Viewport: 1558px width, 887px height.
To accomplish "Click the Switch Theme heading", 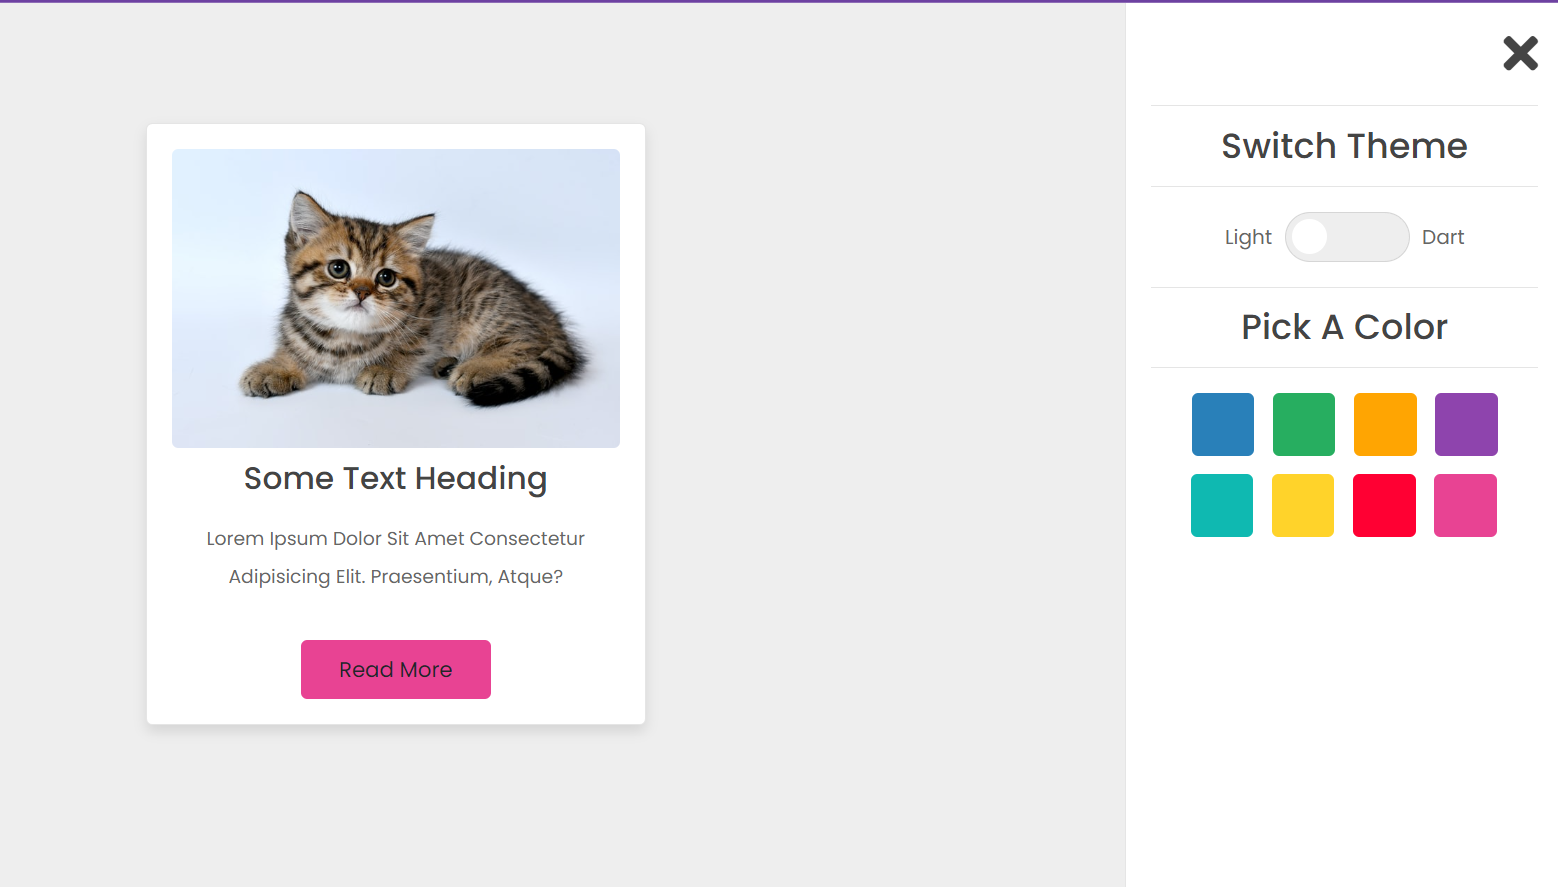I will click(x=1344, y=146).
